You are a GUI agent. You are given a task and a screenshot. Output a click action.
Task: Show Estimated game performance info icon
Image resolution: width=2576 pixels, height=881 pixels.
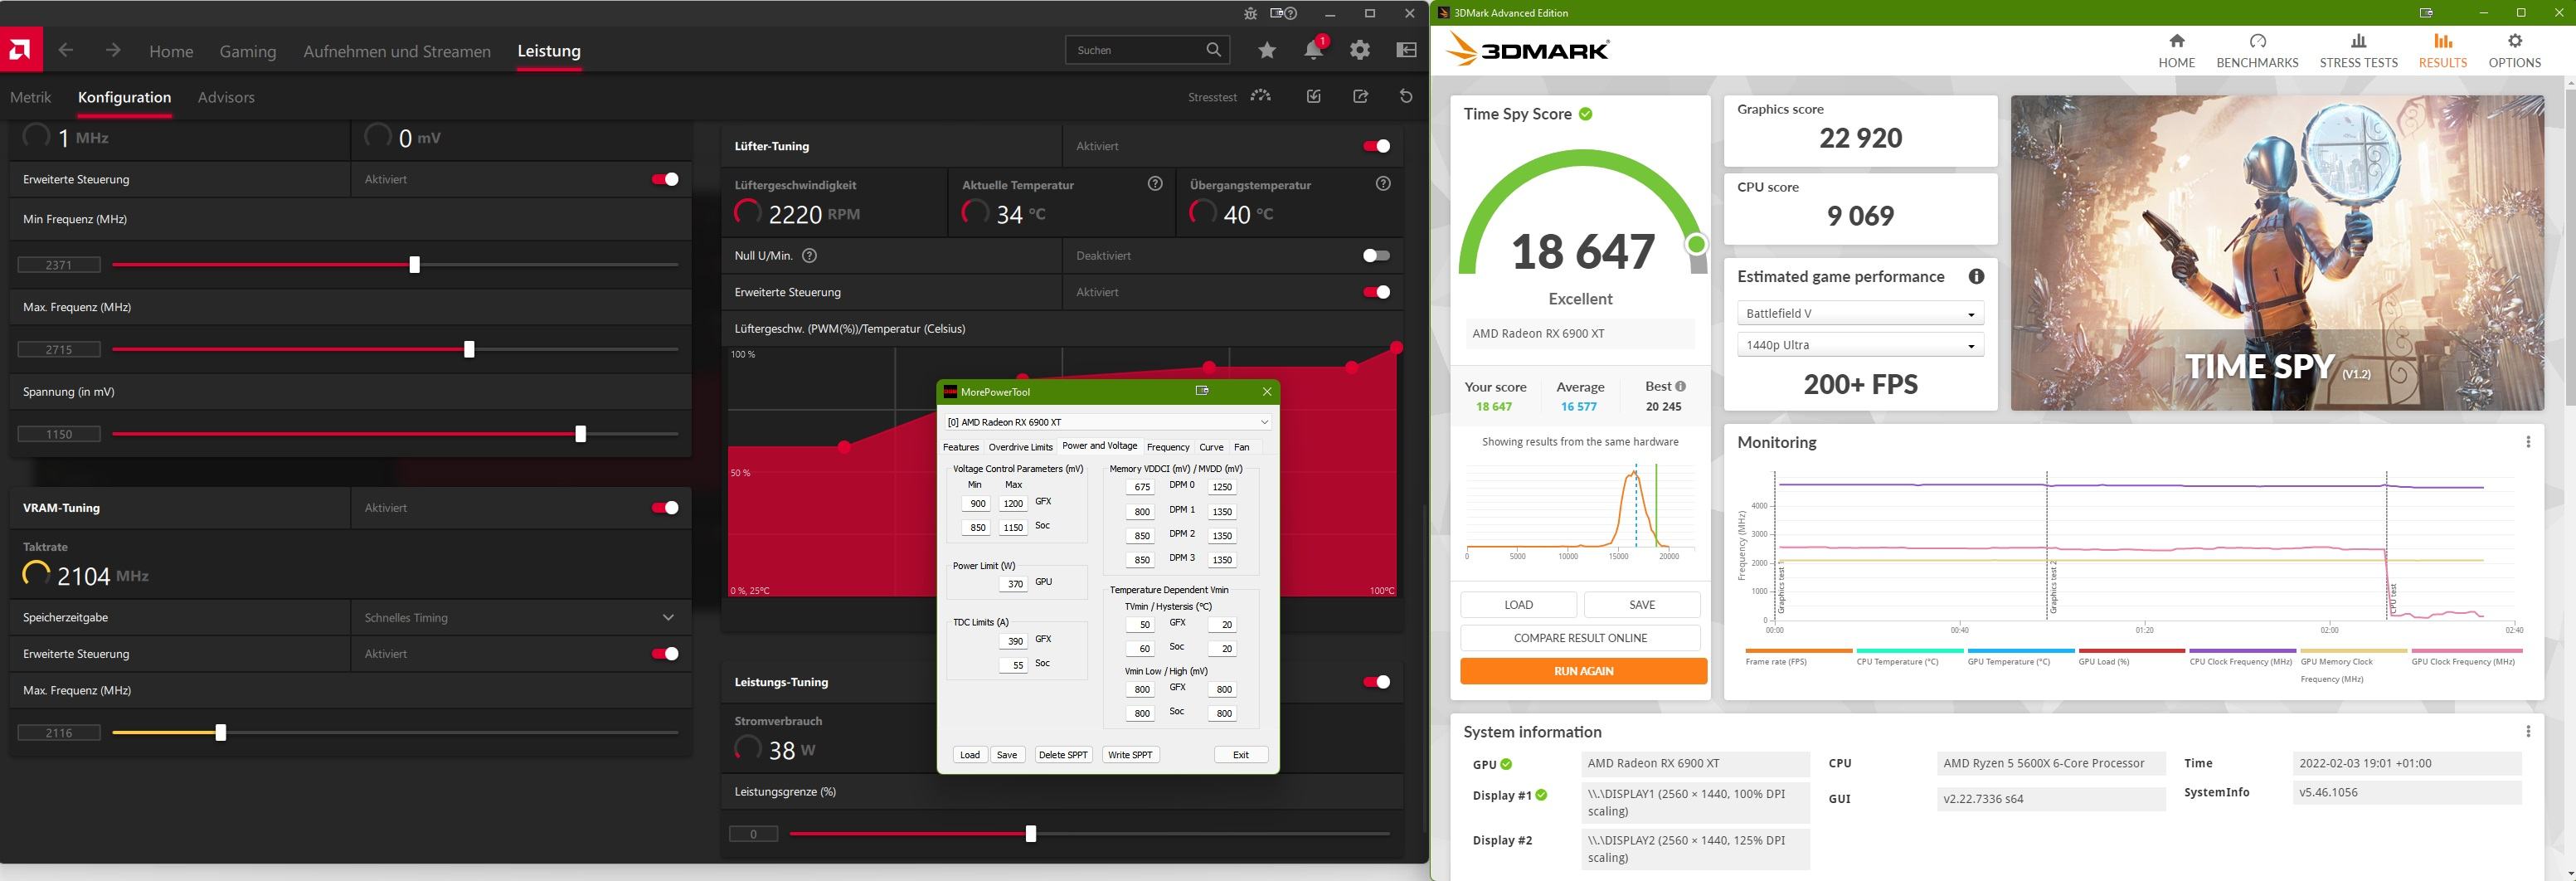point(1976,277)
